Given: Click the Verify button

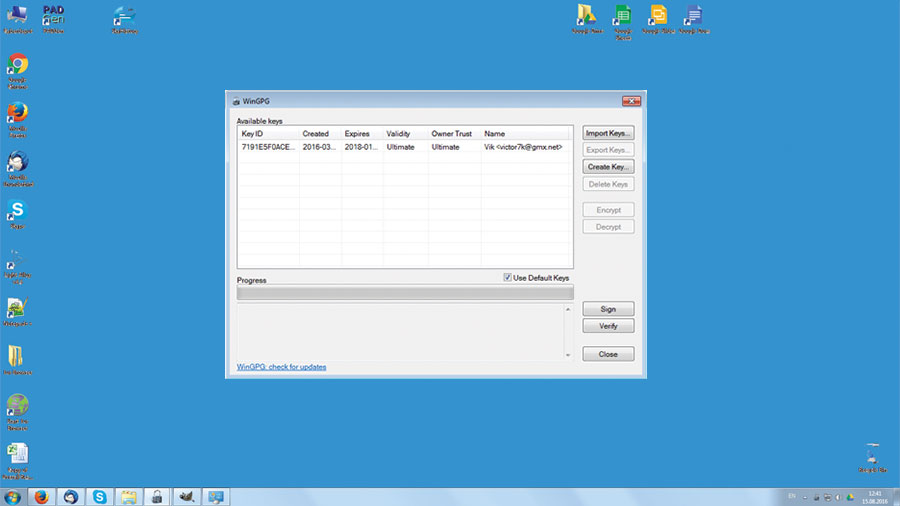Looking at the screenshot, I should [x=608, y=326].
